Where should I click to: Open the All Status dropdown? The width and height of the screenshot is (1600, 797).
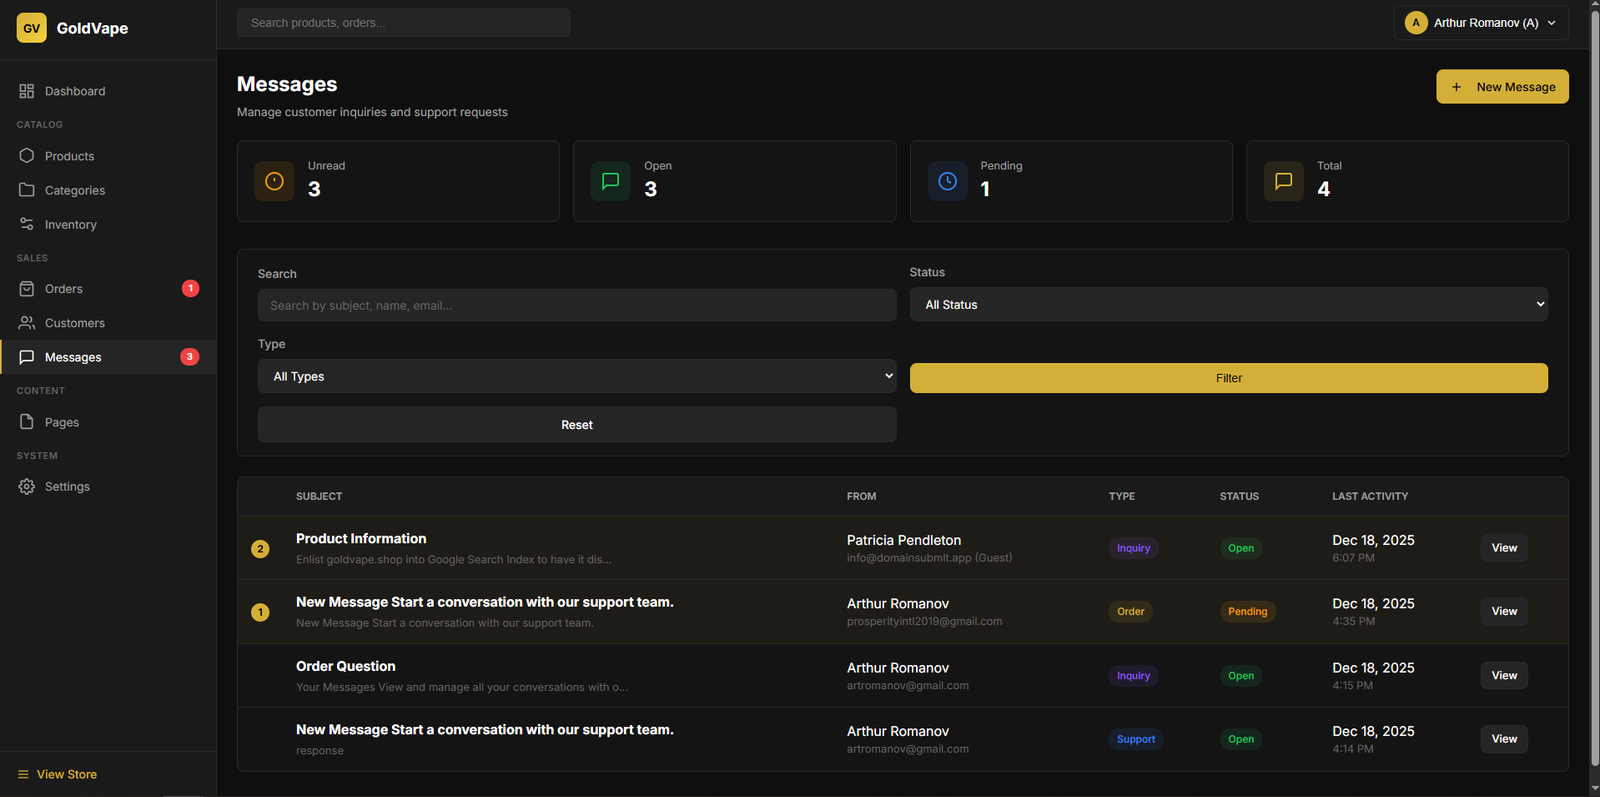click(x=1228, y=304)
